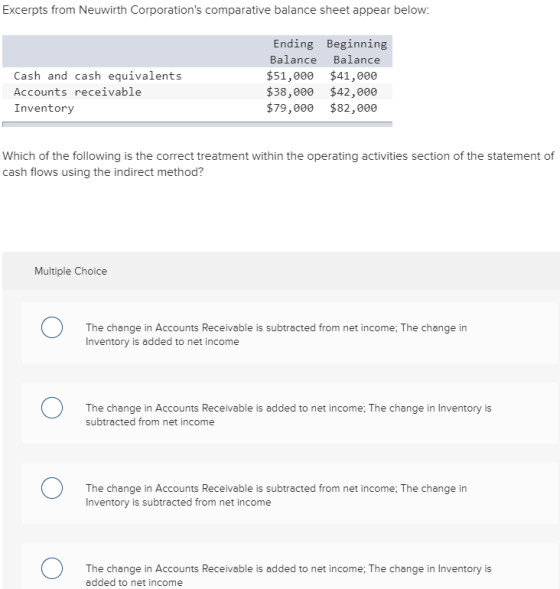Click the 'Beginning Balance' column header
This screenshot has width=560, height=589.
click(x=357, y=52)
